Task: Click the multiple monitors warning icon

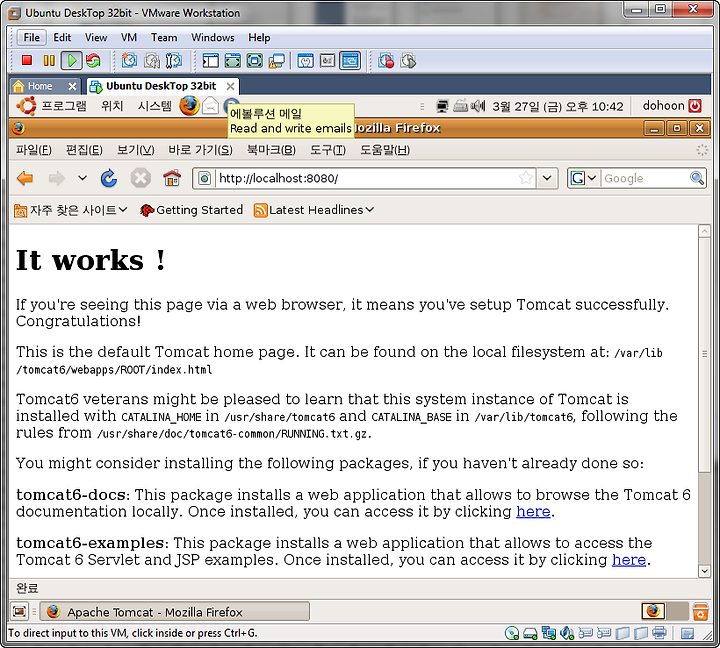Action: (x=276, y=61)
